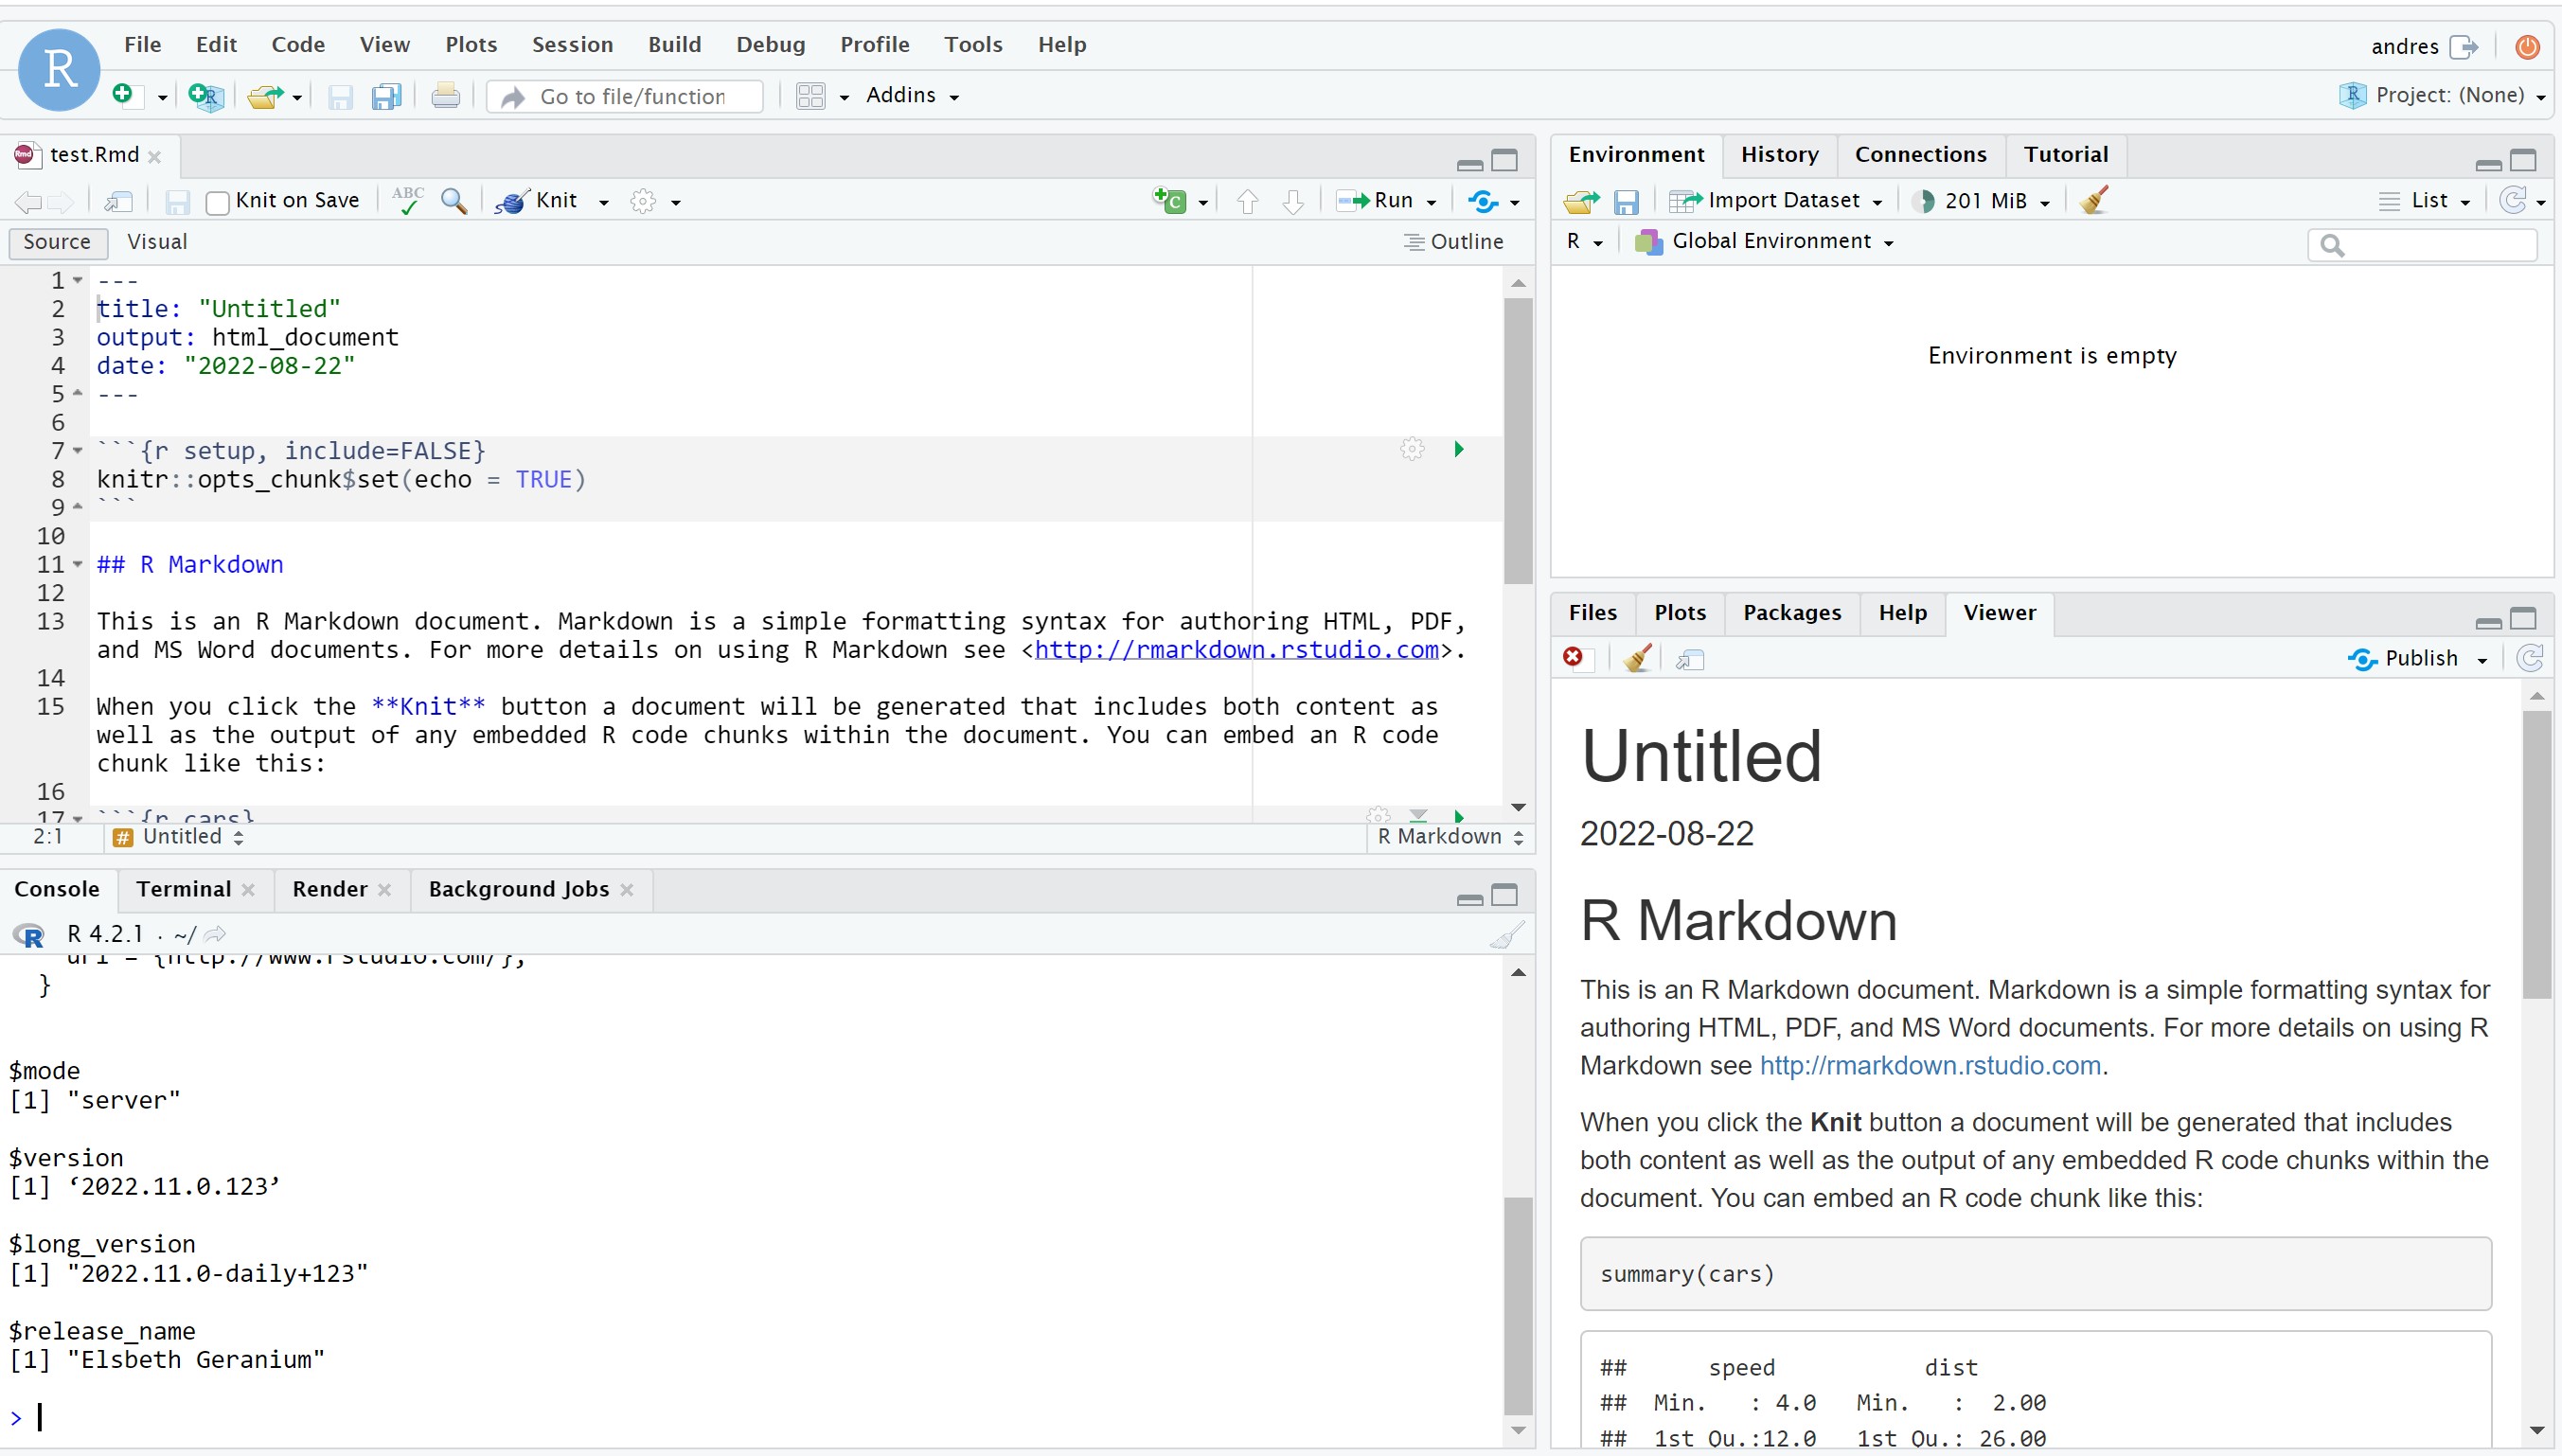Clear environment objects broom icon
The height and width of the screenshot is (1456, 2562).
click(x=2095, y=200)
